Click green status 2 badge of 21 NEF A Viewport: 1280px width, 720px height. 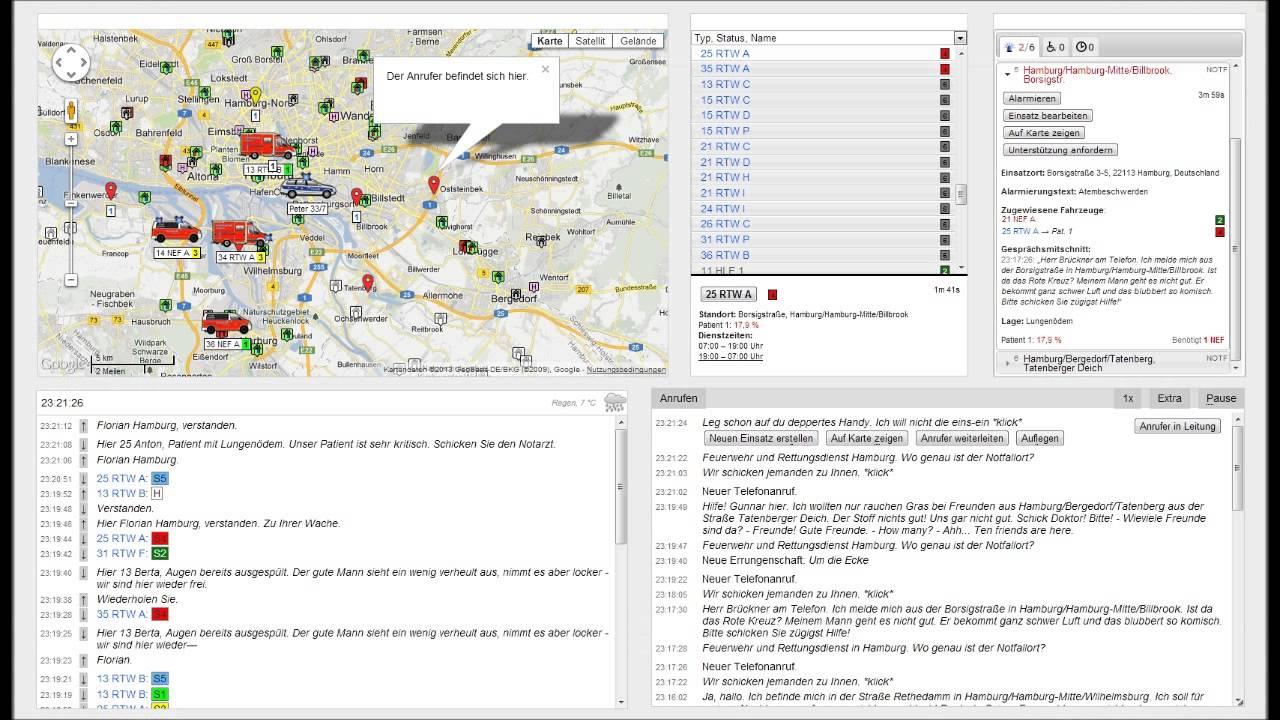click(1220, 220)
